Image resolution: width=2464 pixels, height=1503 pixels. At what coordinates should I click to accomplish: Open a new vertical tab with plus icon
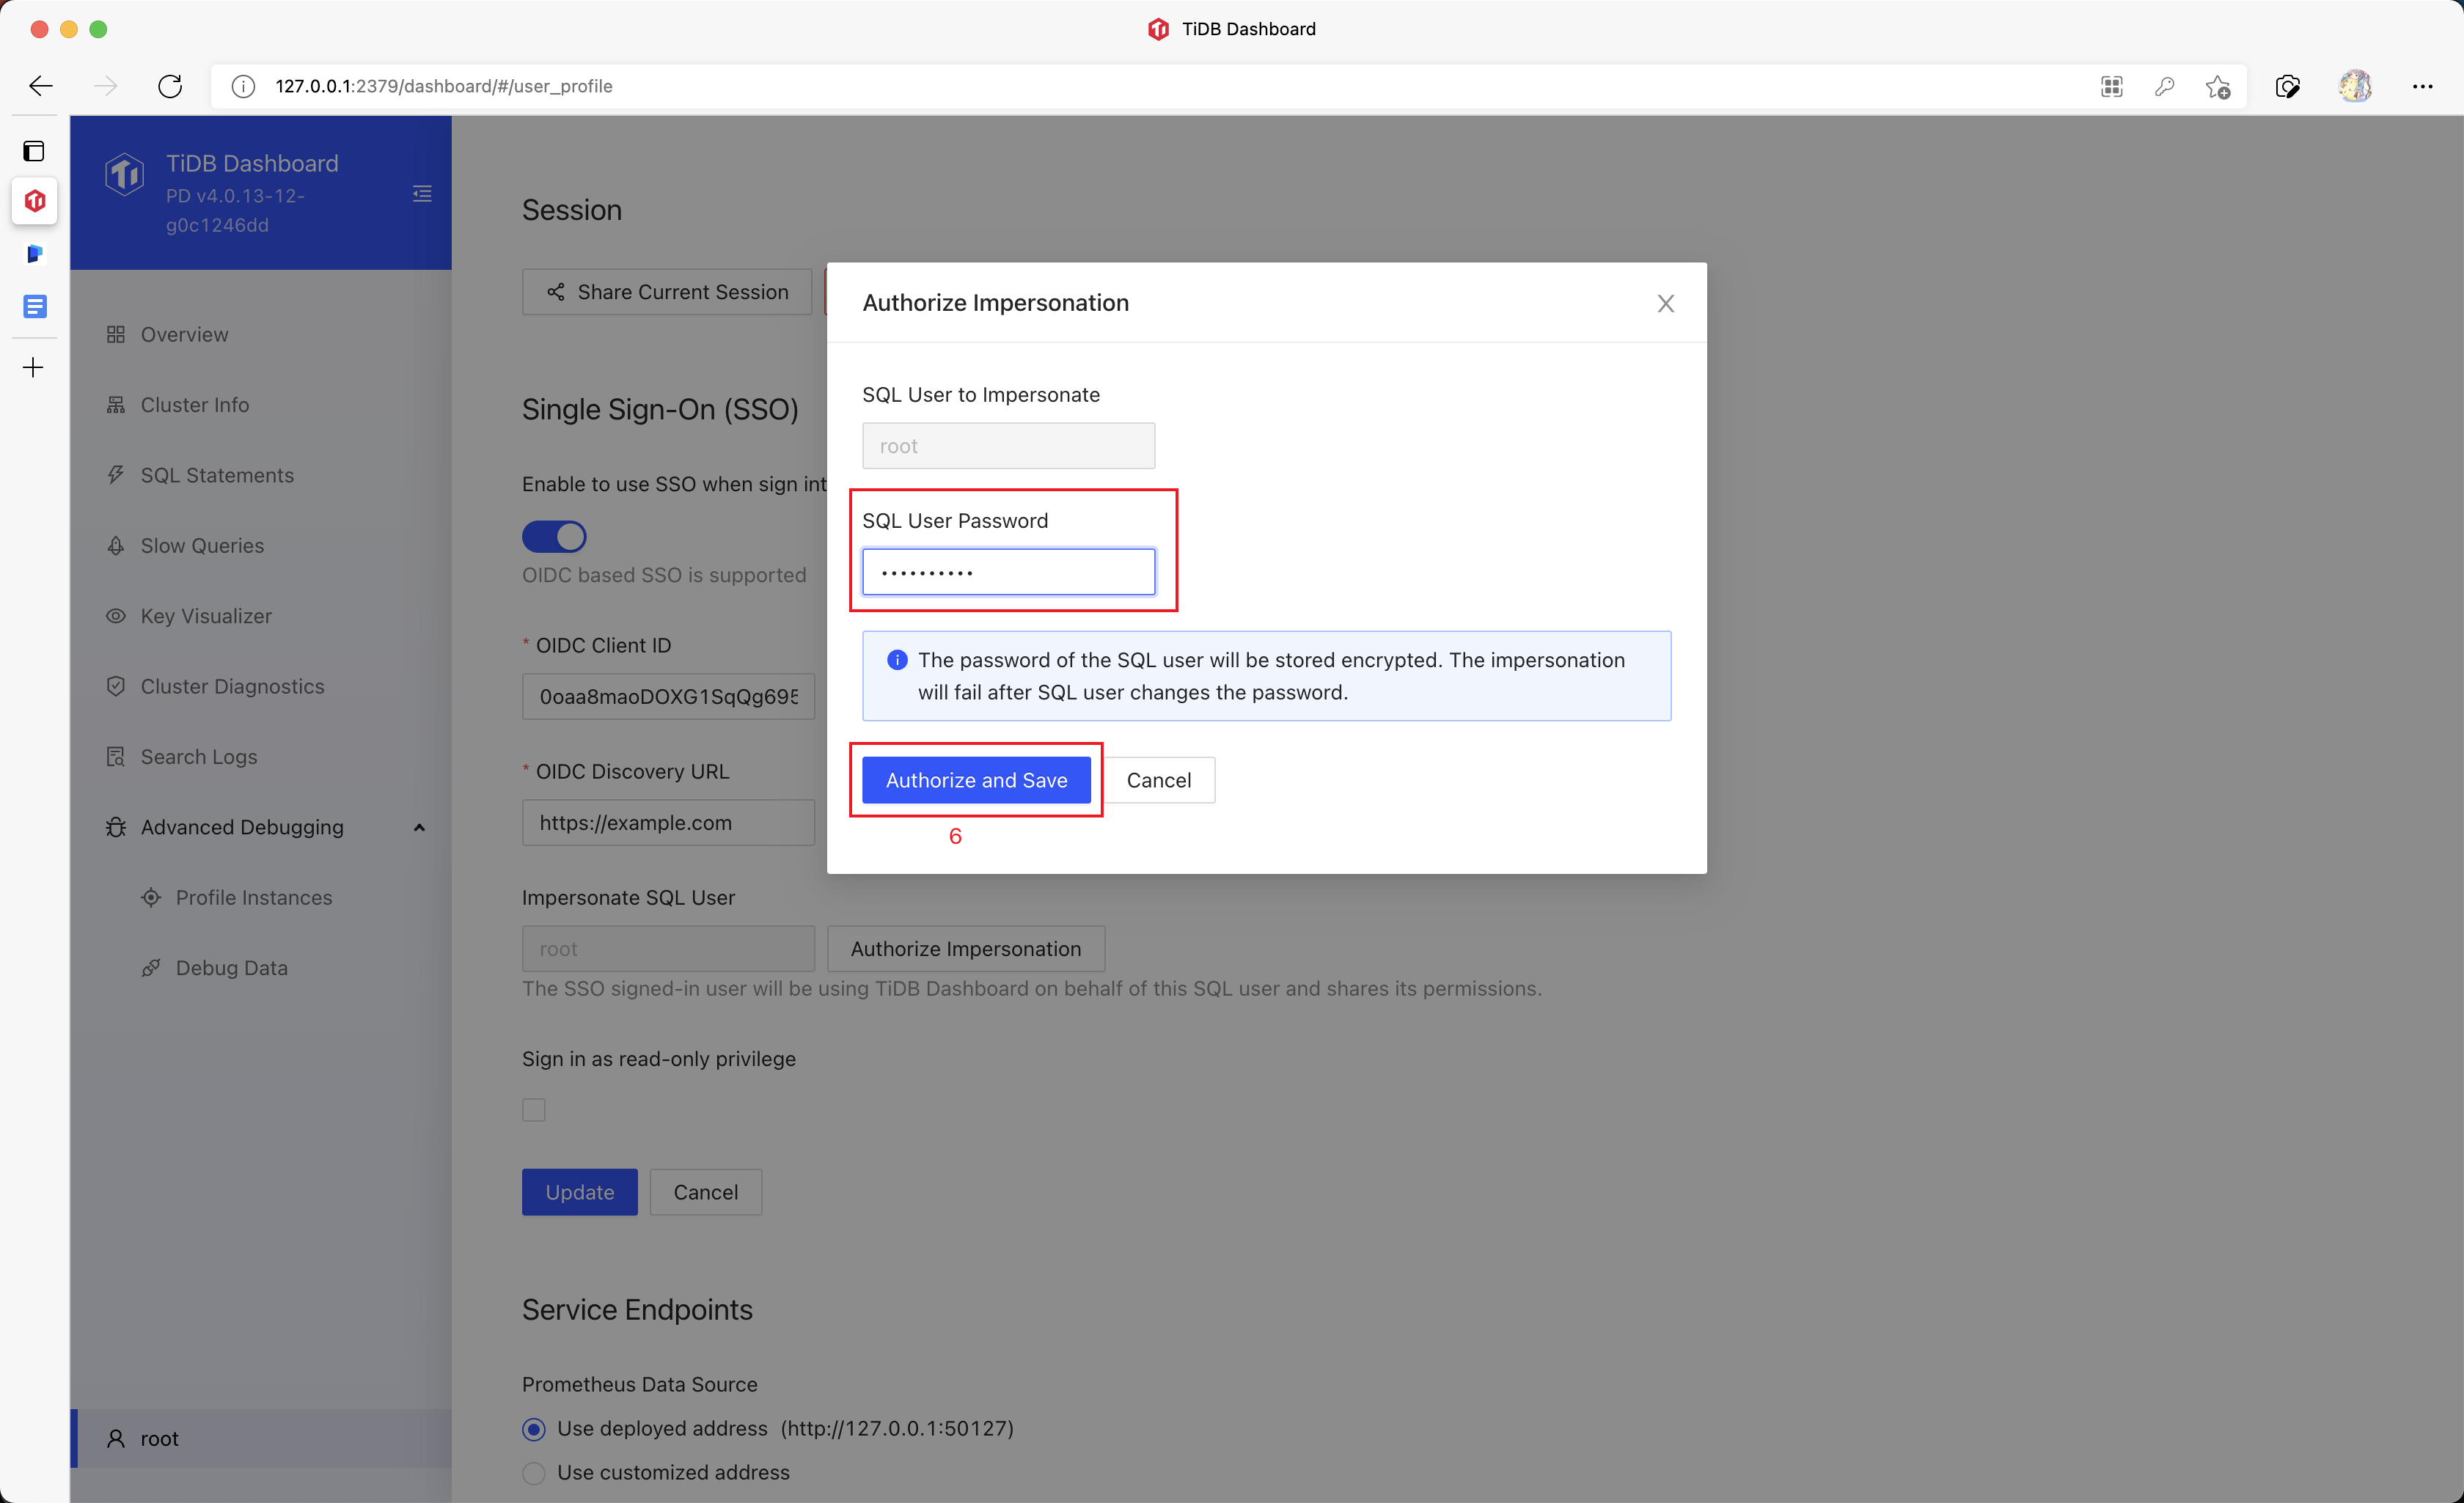(x=34, y=367)
